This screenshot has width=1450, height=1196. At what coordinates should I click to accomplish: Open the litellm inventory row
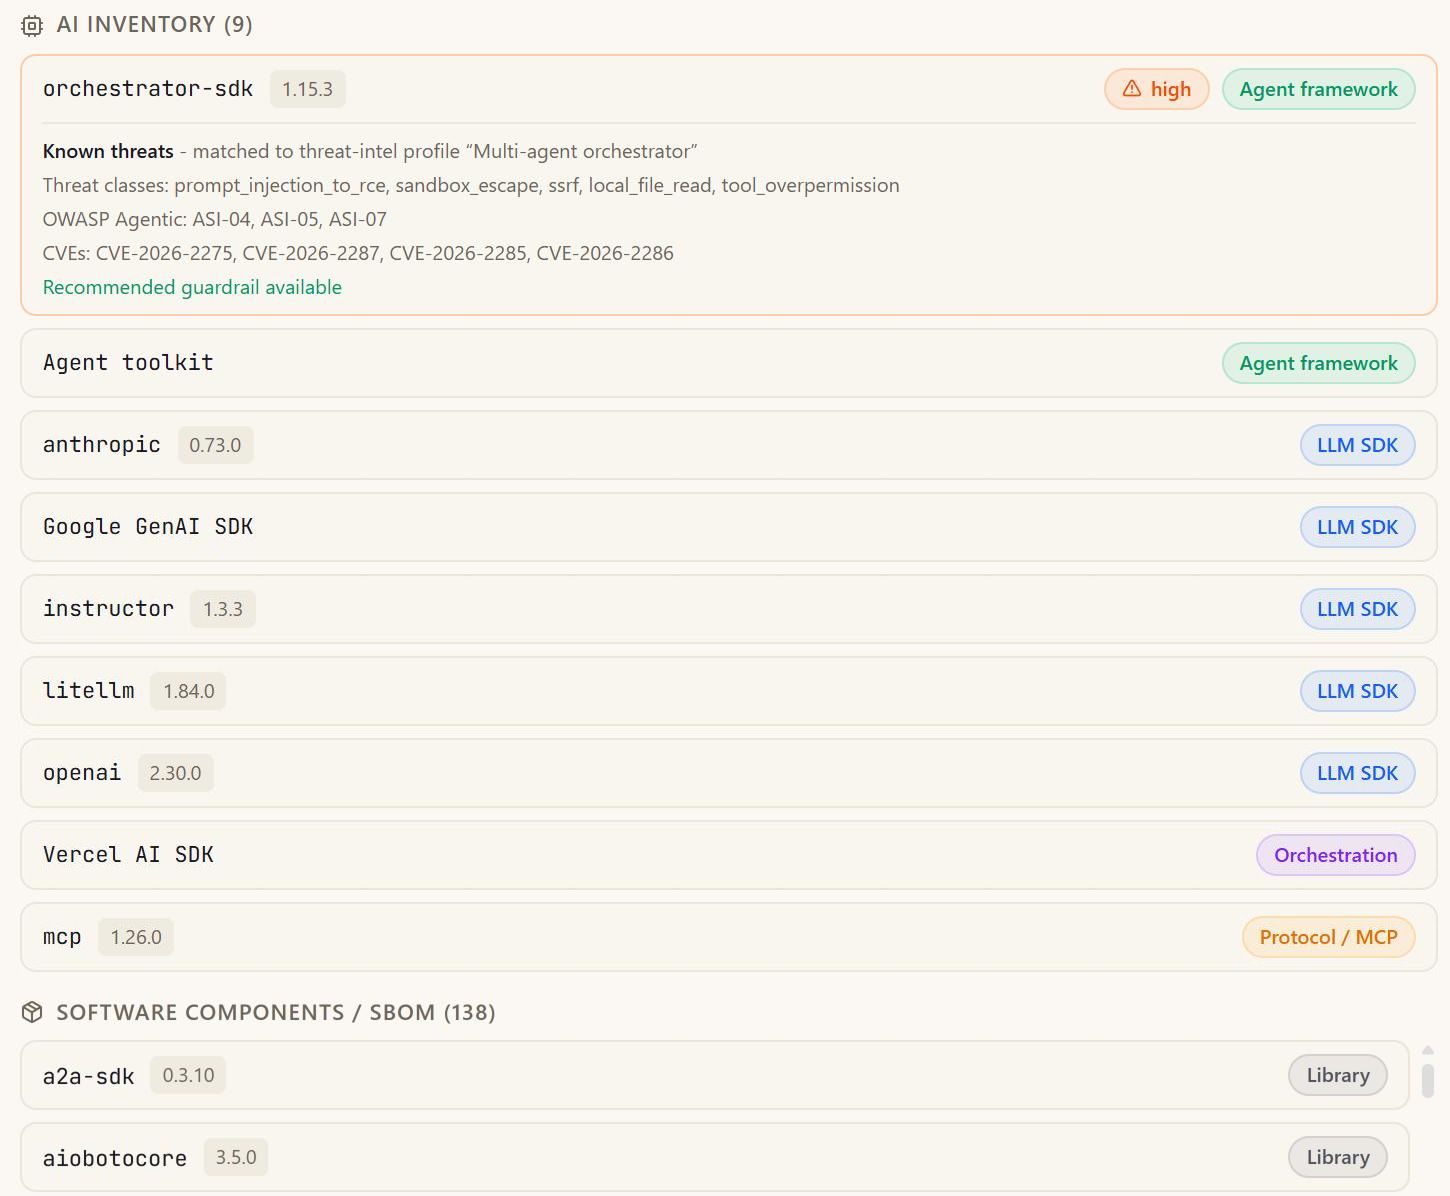pyautogui.click(x=728, y=691)
